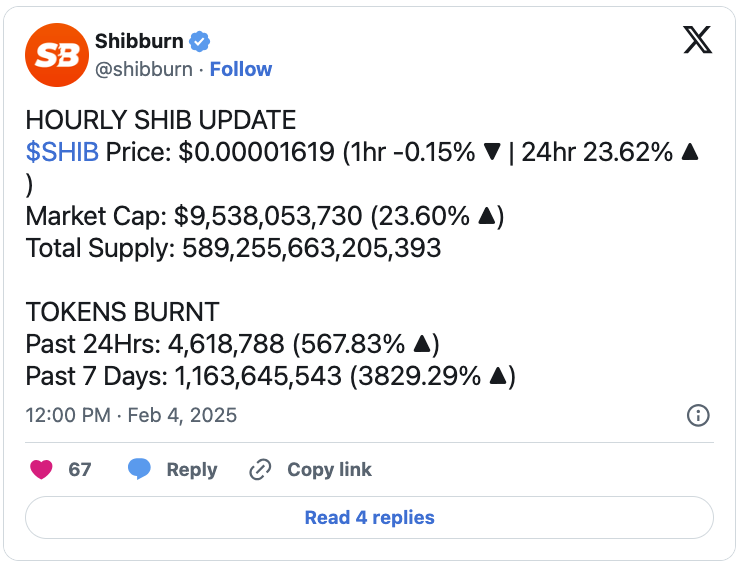Click the chain link icon
The width and height of the screenshot is (744, 568).
coord(261,469)
